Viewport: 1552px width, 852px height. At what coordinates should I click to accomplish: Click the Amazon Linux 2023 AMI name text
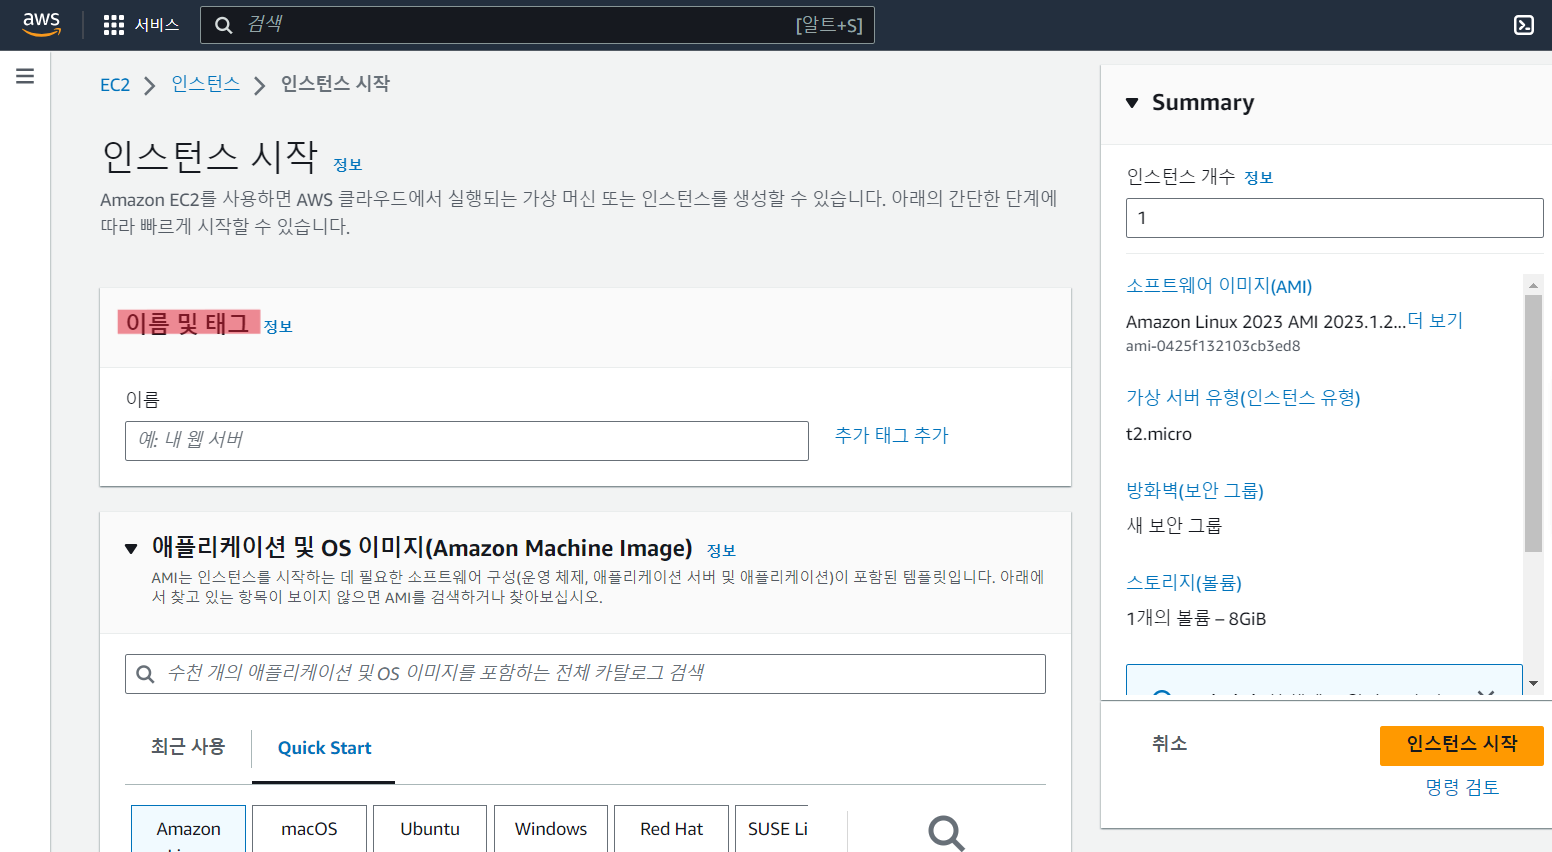click(x=1266, y=322)
